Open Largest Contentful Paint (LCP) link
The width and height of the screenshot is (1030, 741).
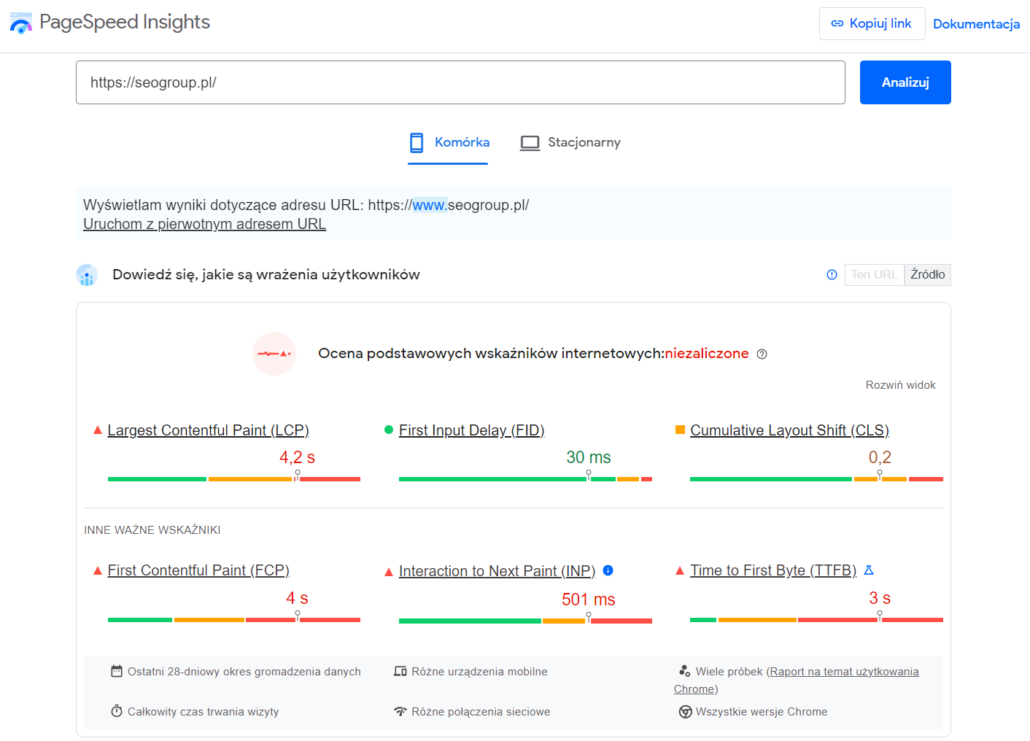(208, 430)
